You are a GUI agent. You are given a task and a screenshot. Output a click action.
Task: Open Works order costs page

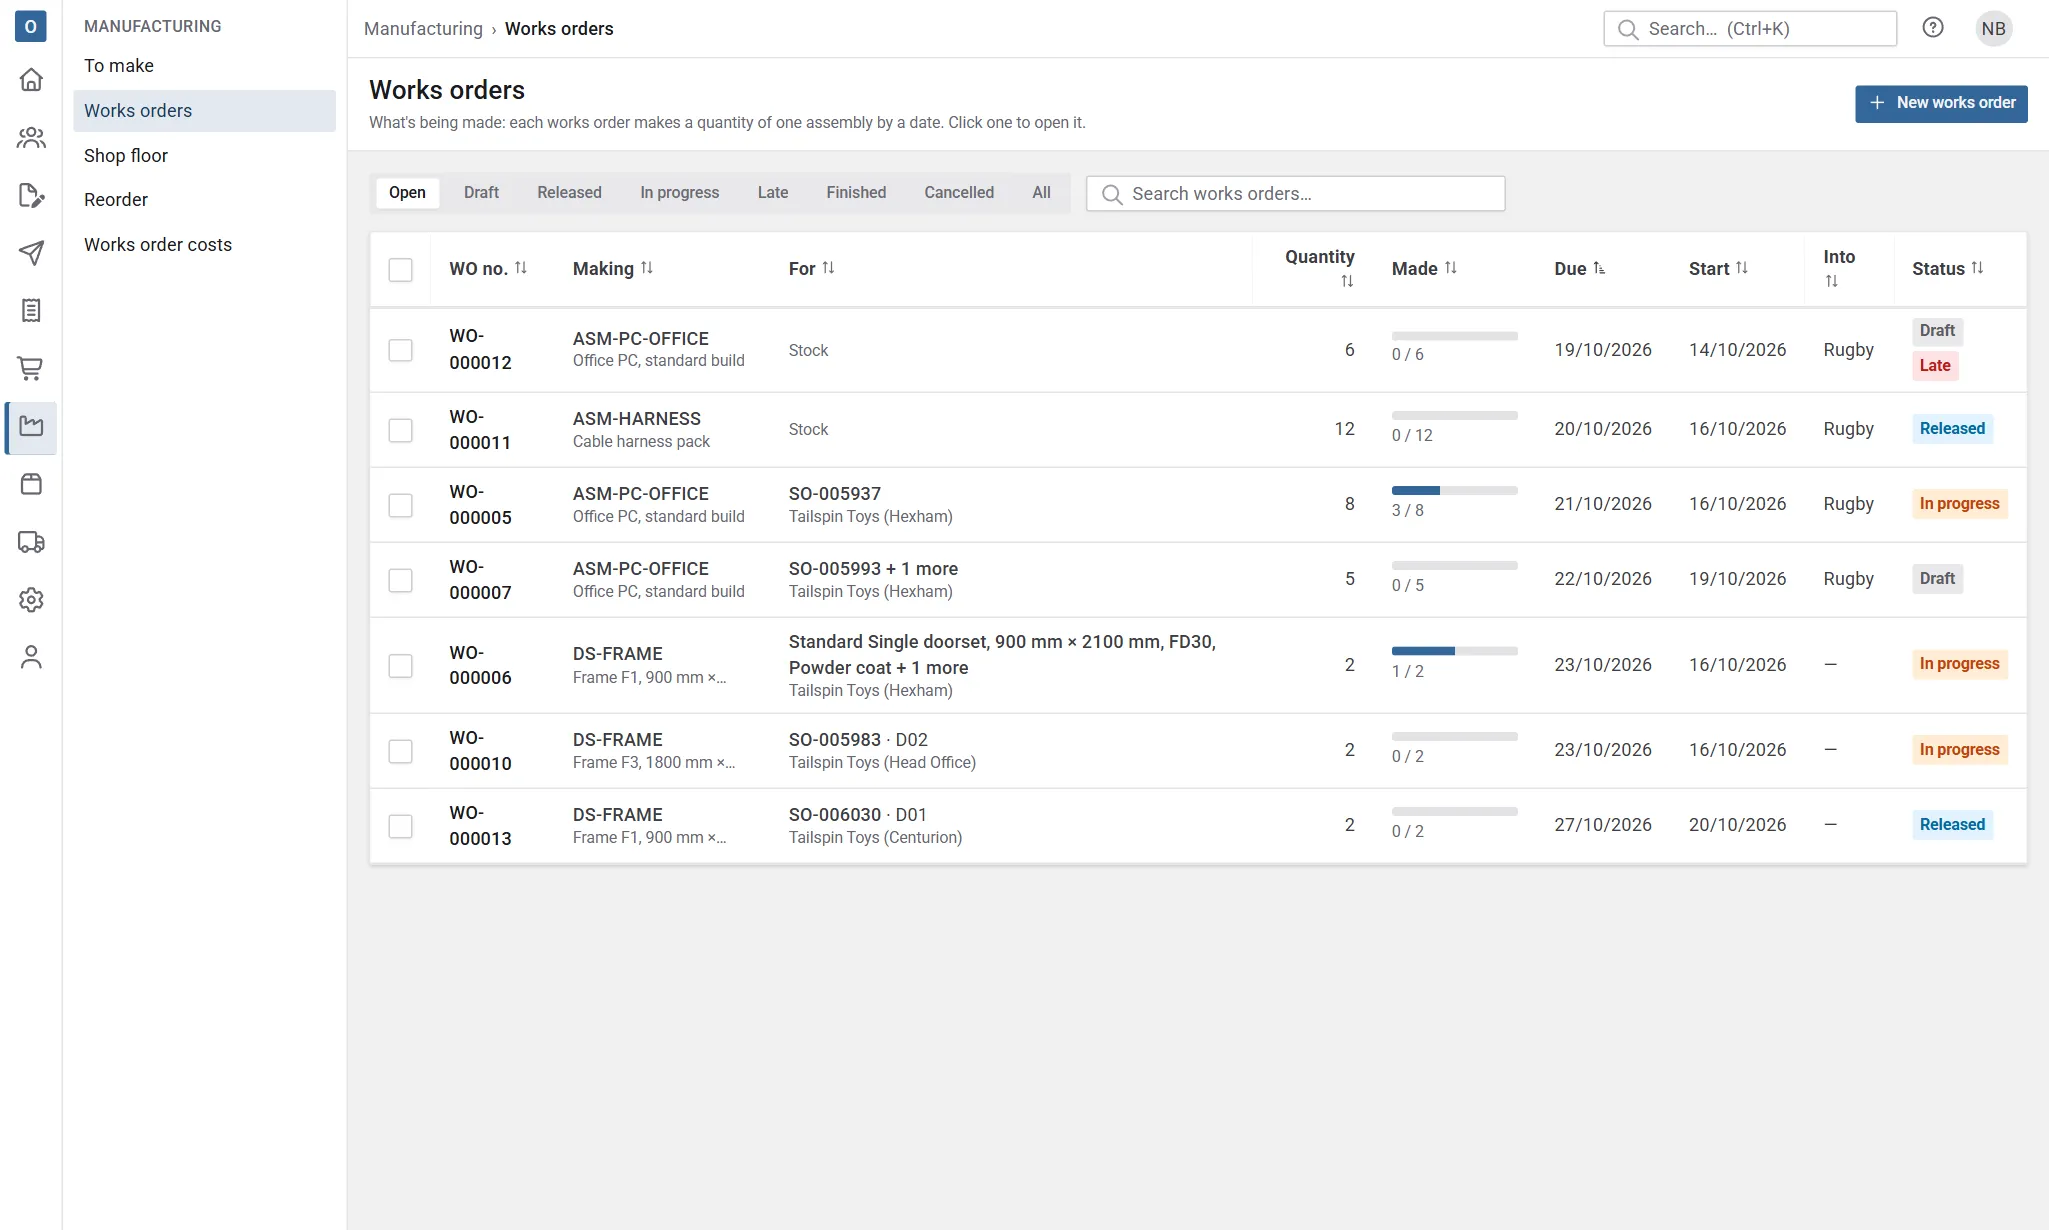tap(204, 244)
